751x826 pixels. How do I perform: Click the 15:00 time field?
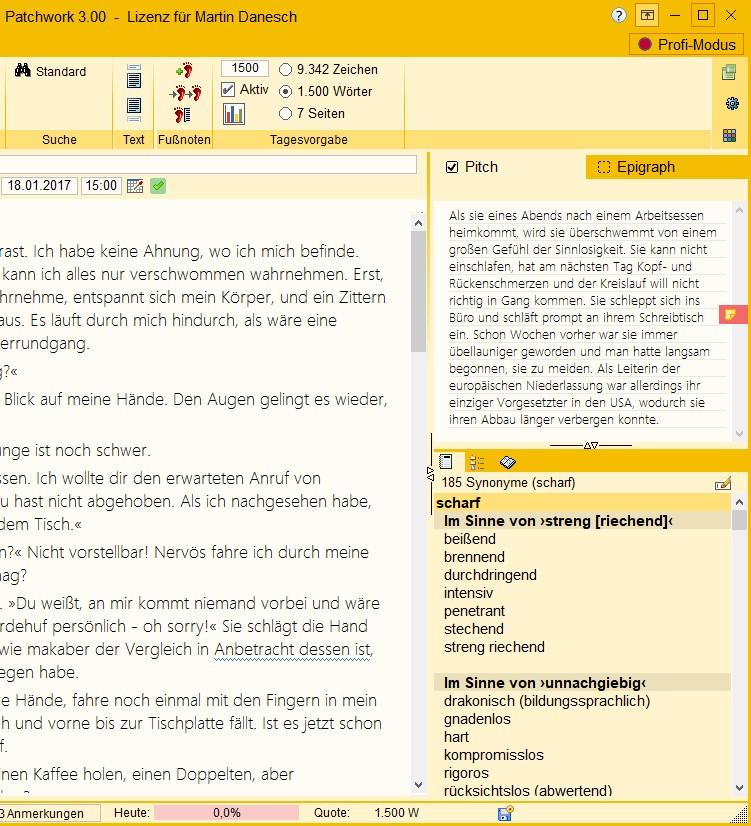(101, 185)
